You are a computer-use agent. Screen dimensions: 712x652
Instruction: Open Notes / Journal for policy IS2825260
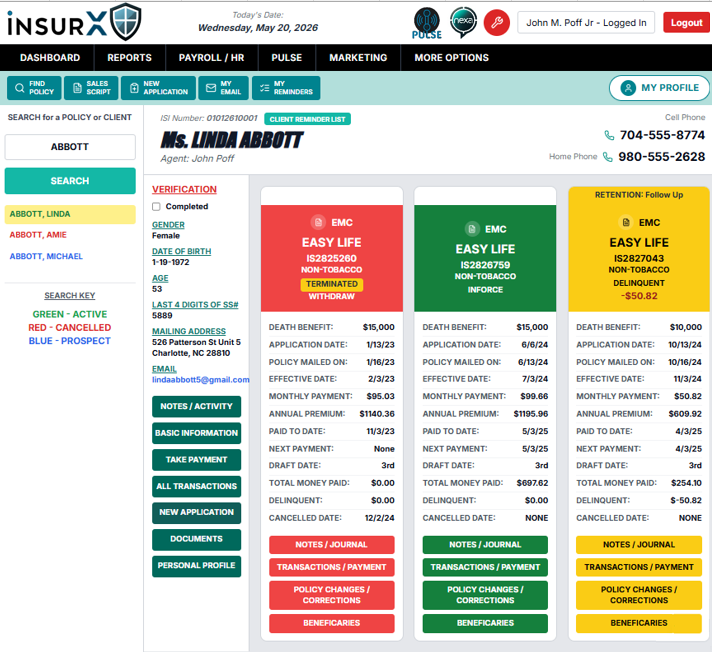331,545
